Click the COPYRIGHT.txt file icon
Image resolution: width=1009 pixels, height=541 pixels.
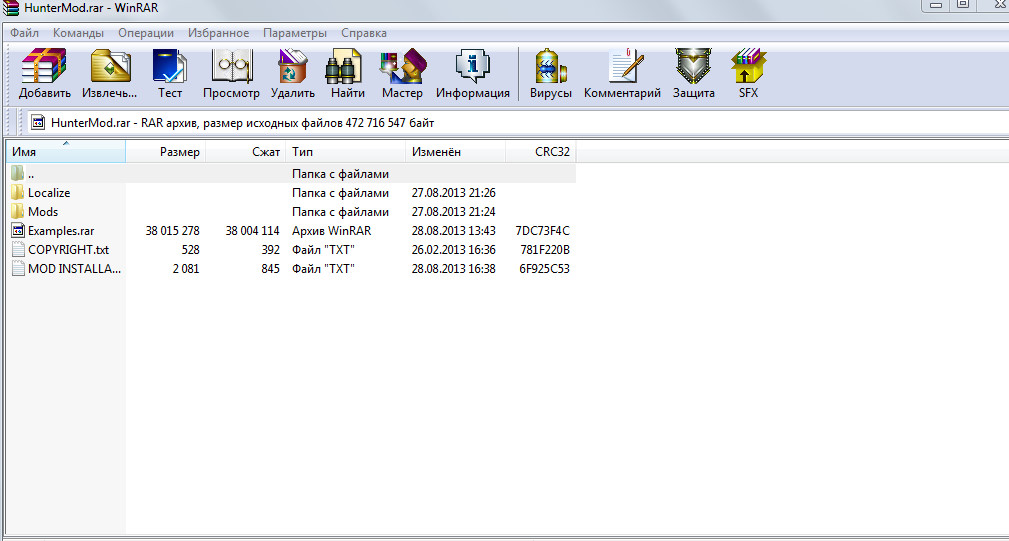click(18, 249)
